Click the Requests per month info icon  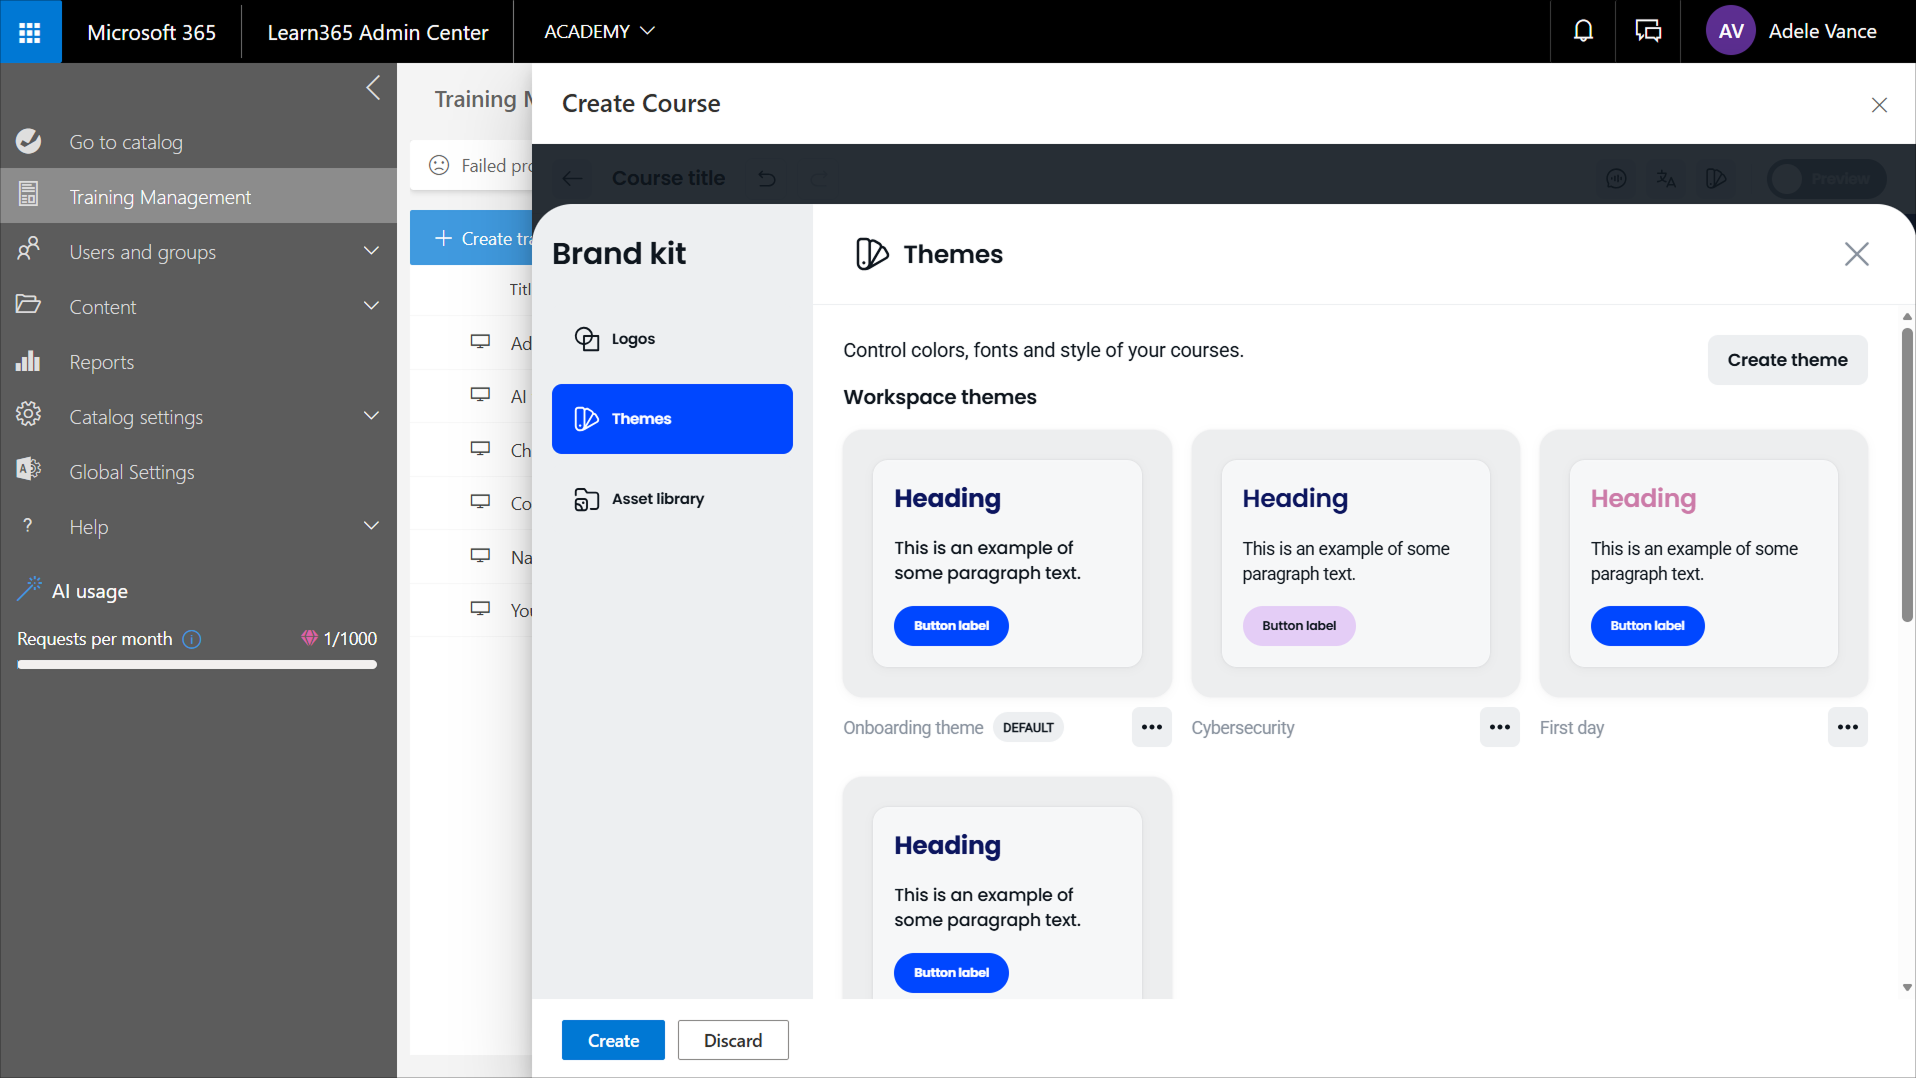tap(192, 639)
